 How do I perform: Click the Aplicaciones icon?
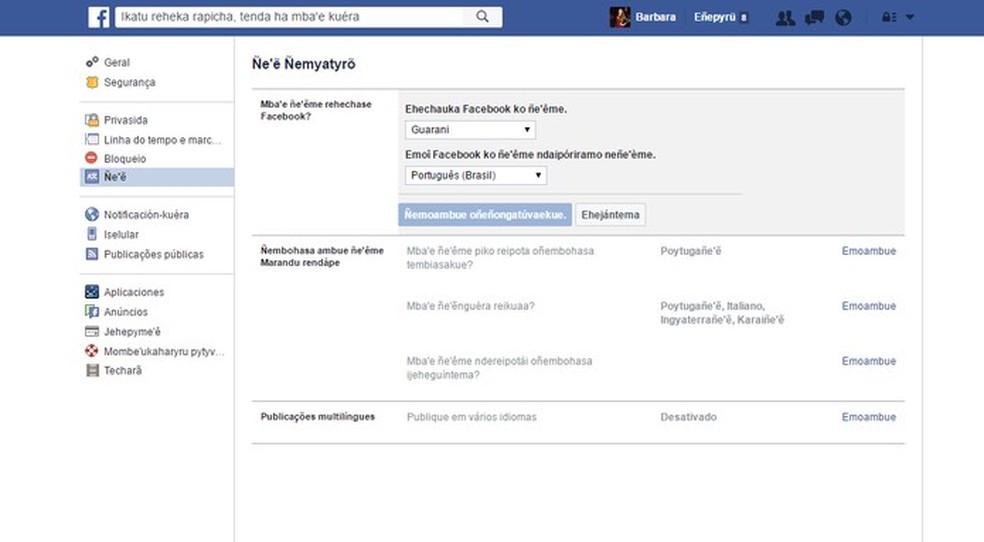coord(92,292)
